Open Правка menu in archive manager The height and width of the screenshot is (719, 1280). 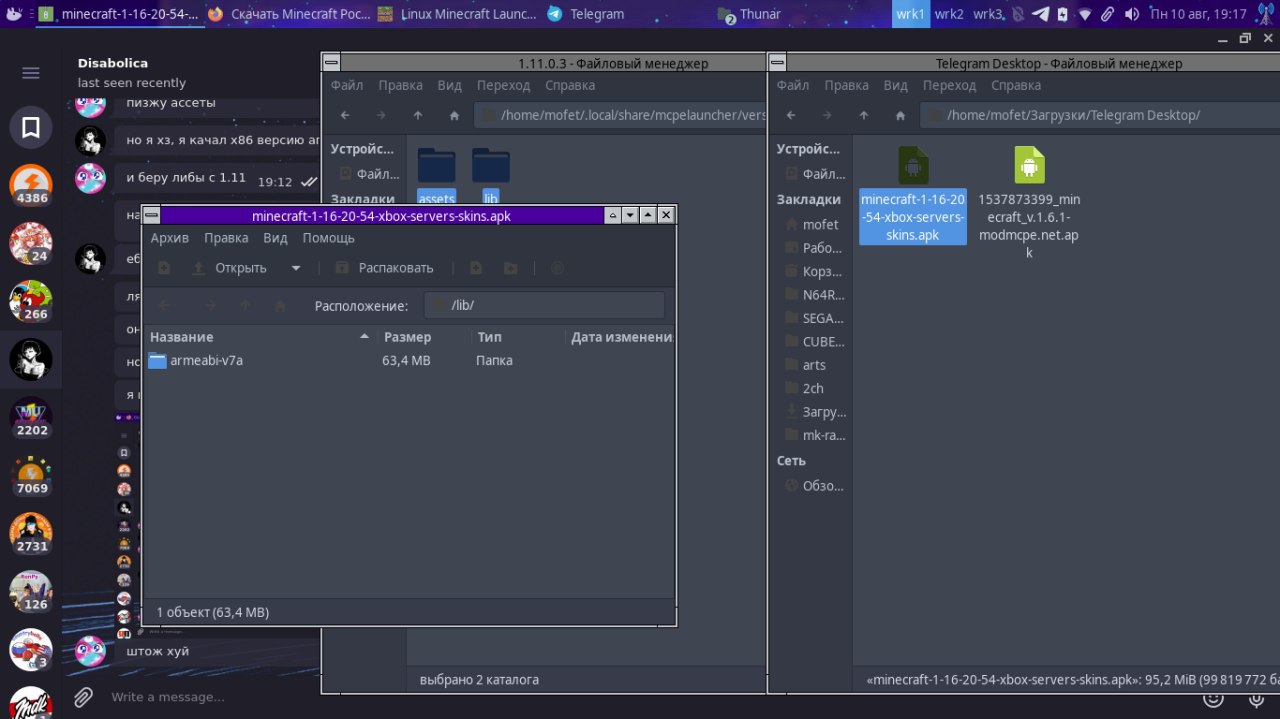pos(226,238)
